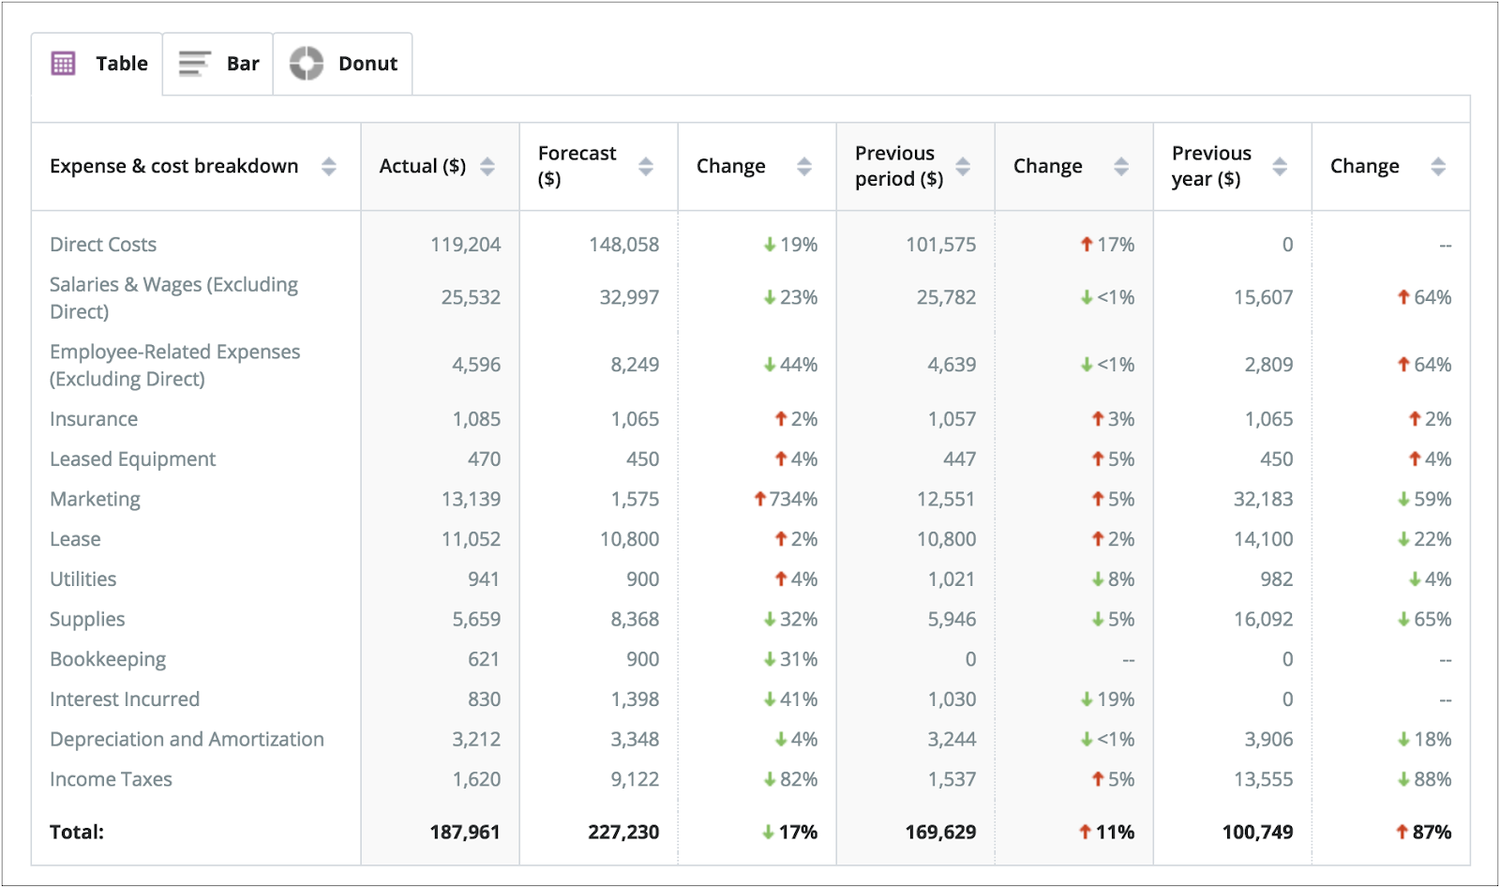Toggle sorting on the Expense & cost breakdown column
This screenshot has width=1500, height=887.
(330, 168)
